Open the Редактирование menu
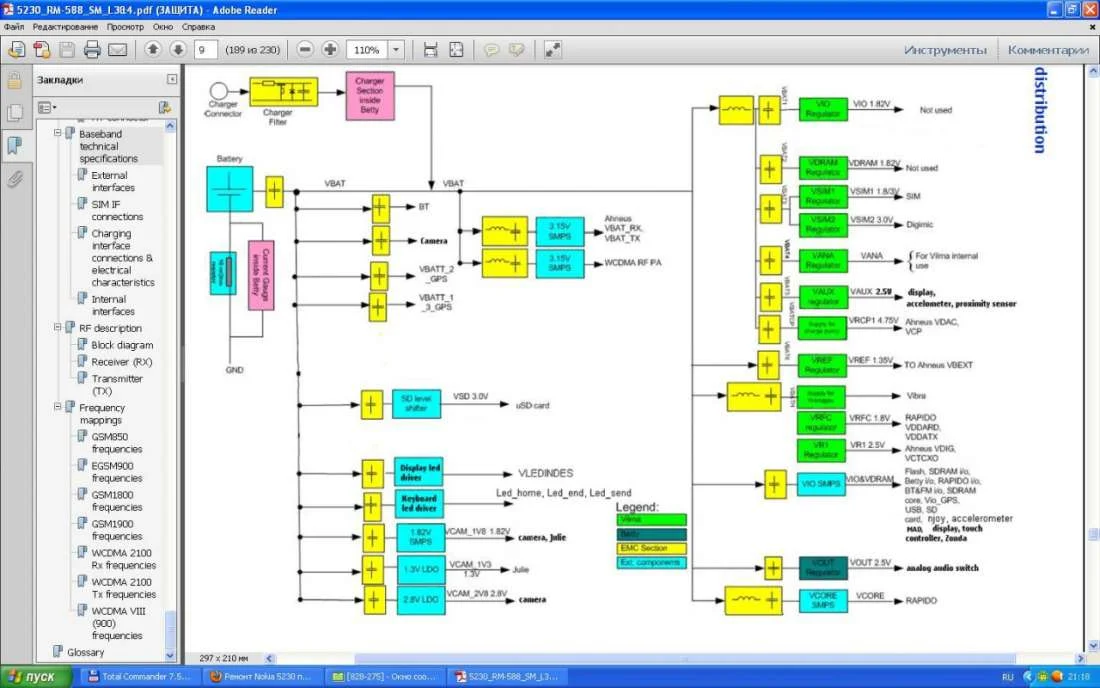The width and height of the screenshot is (1100, 688). point(65,27)
